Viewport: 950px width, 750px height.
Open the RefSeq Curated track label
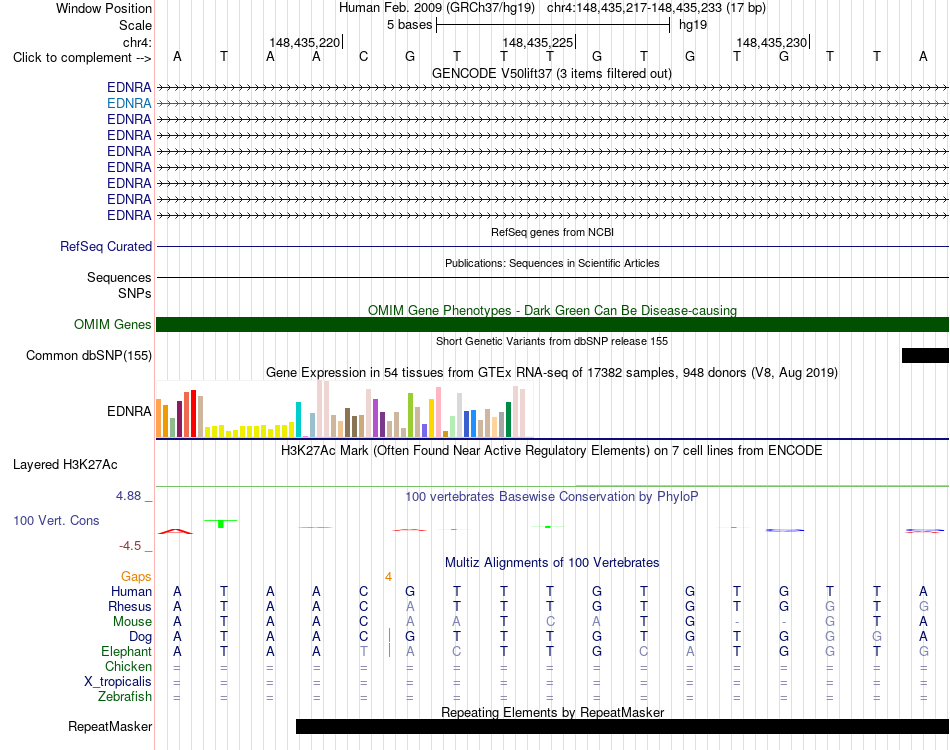tap(106, 247)
